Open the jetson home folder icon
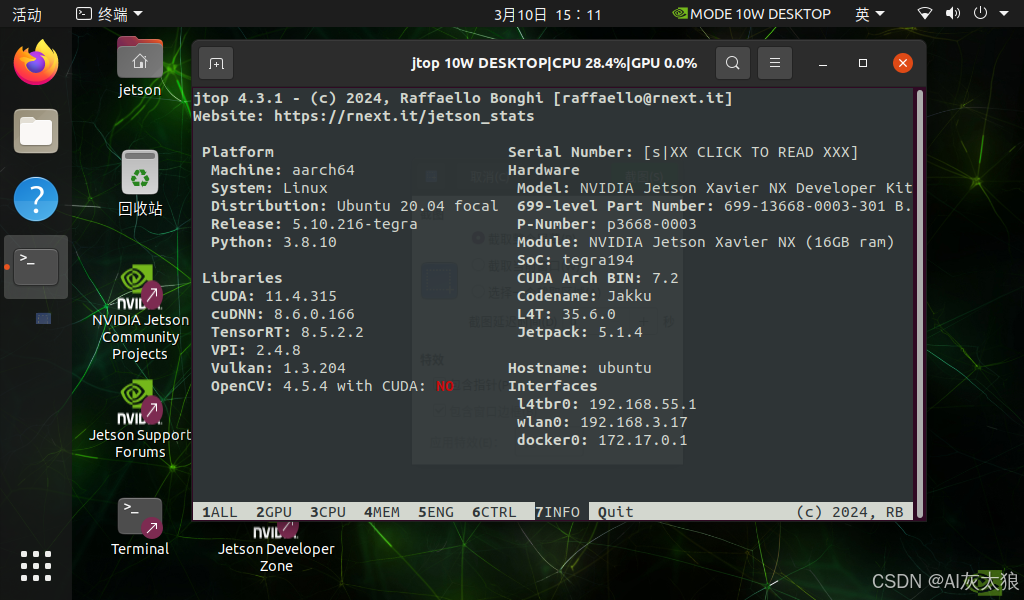The image size is (1024, 600). 140,67
